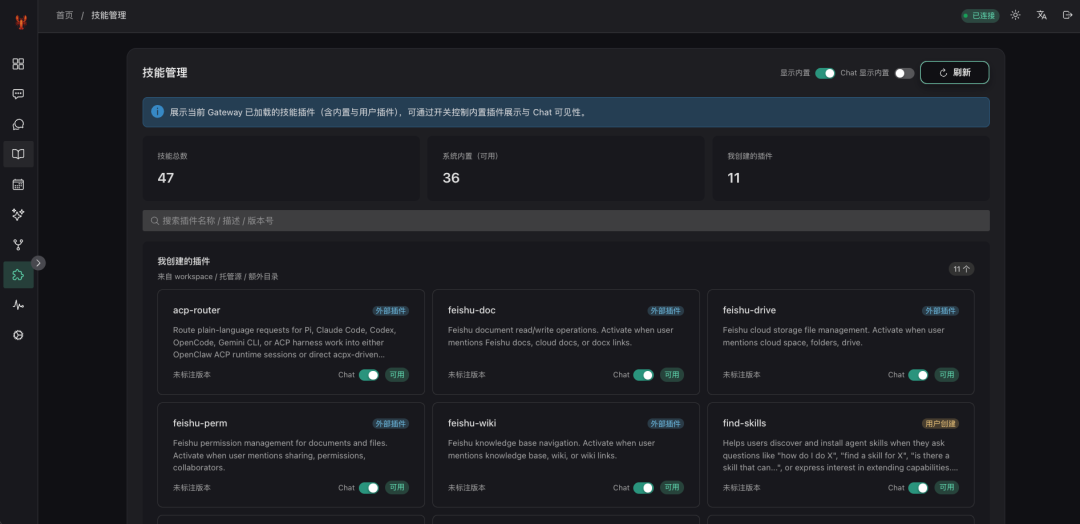This screenshot has width=1080, height=524.
Task: Click the 外部插件 tag on feishu-wiki
Action: [x=665, y=424]
